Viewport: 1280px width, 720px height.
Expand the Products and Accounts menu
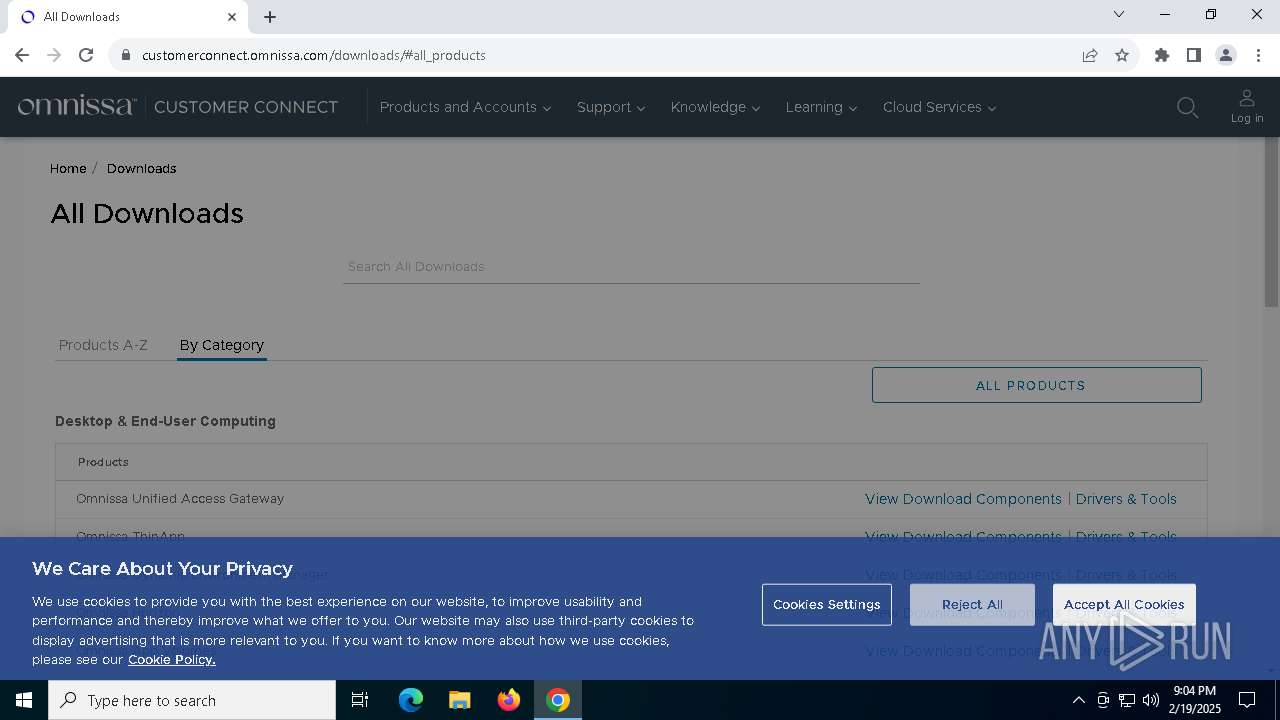point(465,107)
